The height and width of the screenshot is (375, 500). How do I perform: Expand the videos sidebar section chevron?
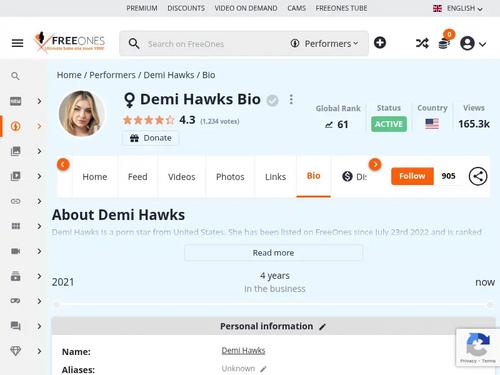click(x=39, y=176)
